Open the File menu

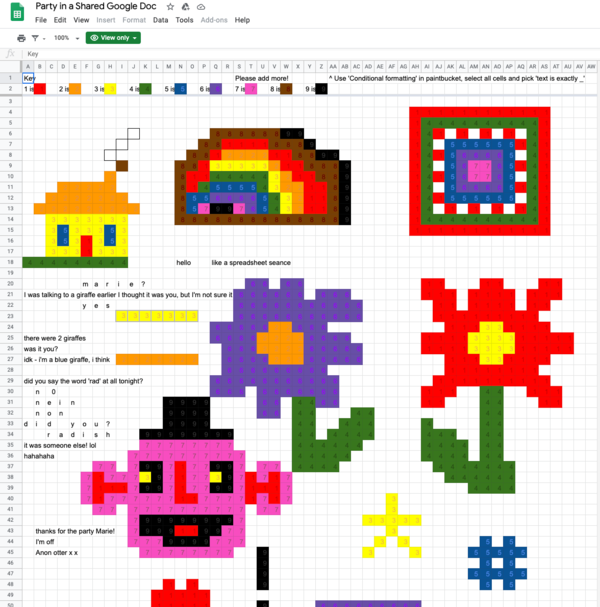point(40,20)
